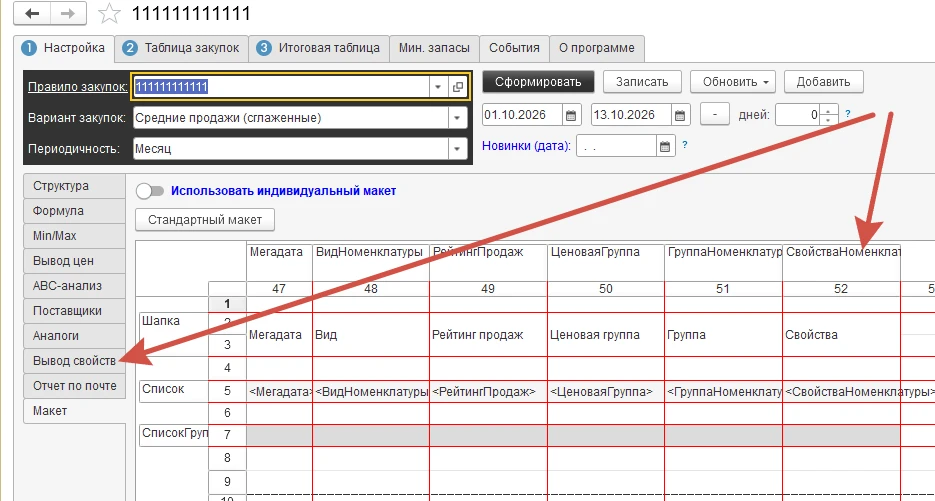Open calendar for end date 13.10.2026
Screen dimensions: 935x501
coord(679,115)
